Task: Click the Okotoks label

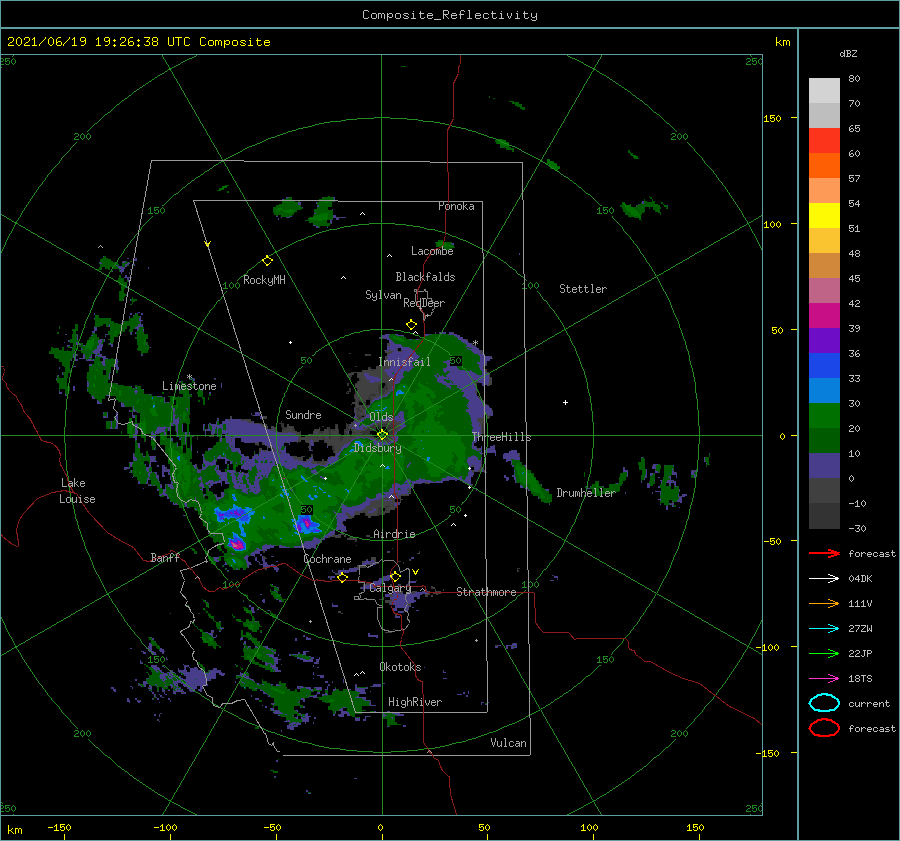Action: pos(400,667)
